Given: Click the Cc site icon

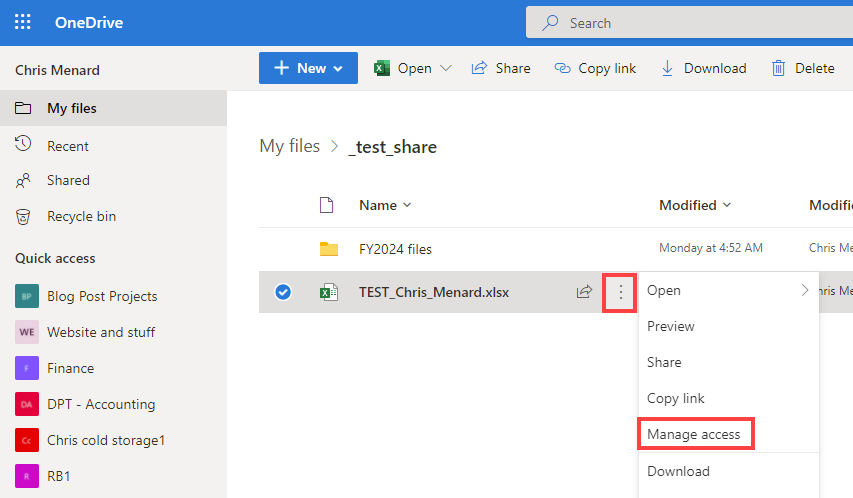Looking at the screenshot, I should 27,440.
